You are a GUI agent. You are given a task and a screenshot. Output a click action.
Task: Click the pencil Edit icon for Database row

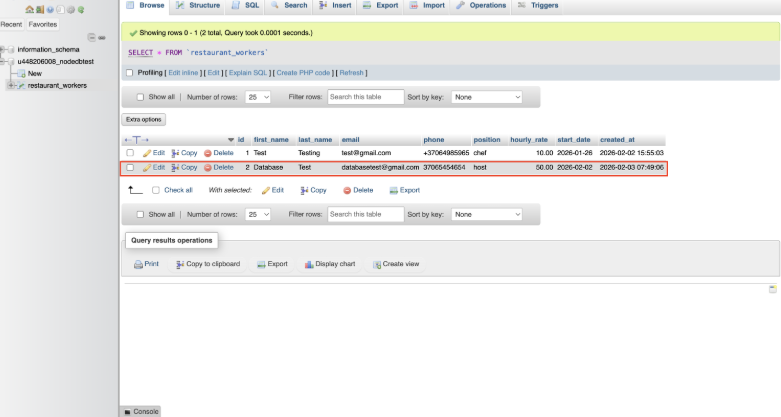(x=147, y=168)
